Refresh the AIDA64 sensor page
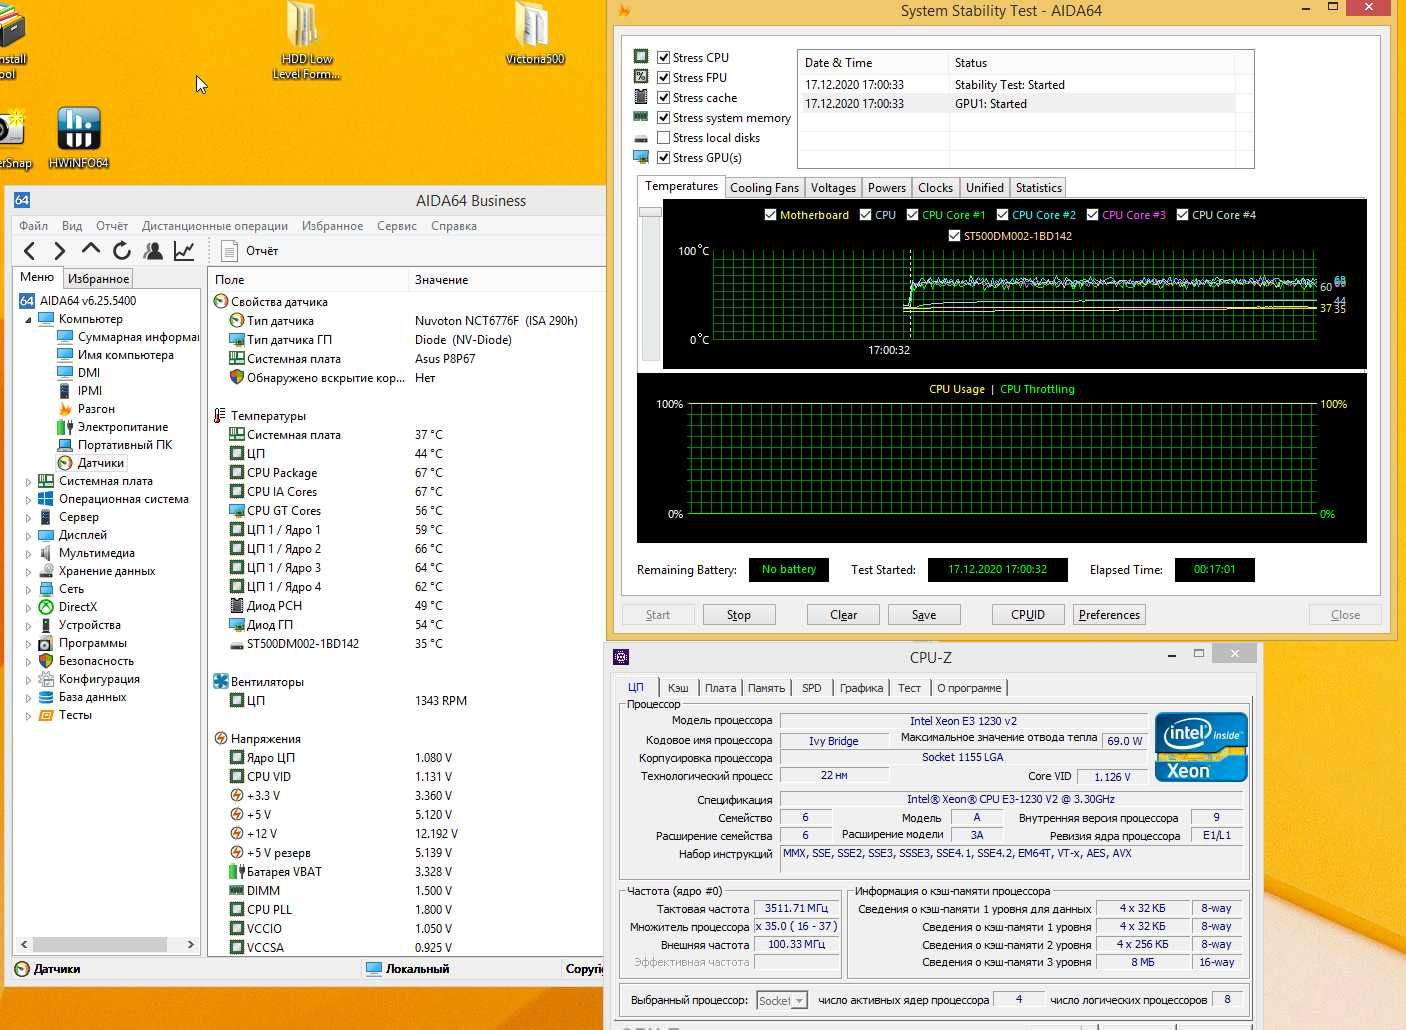This screenshot has height=1030, width=1406. pyautogui.click(x=122, y=251)
